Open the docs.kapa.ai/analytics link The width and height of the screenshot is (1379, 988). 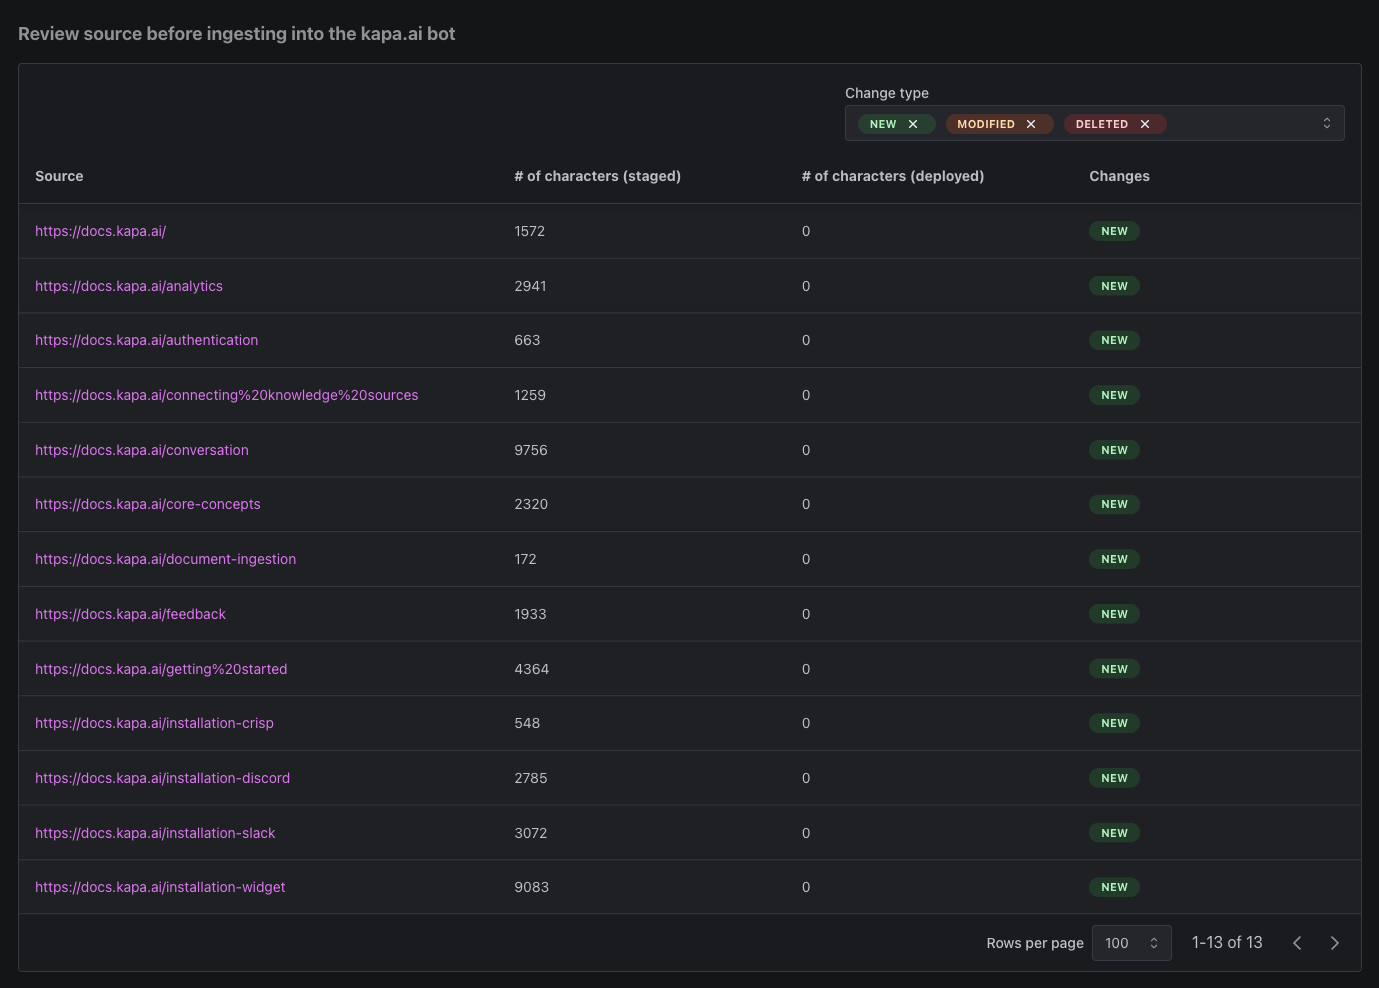click(x=129, y=286)
